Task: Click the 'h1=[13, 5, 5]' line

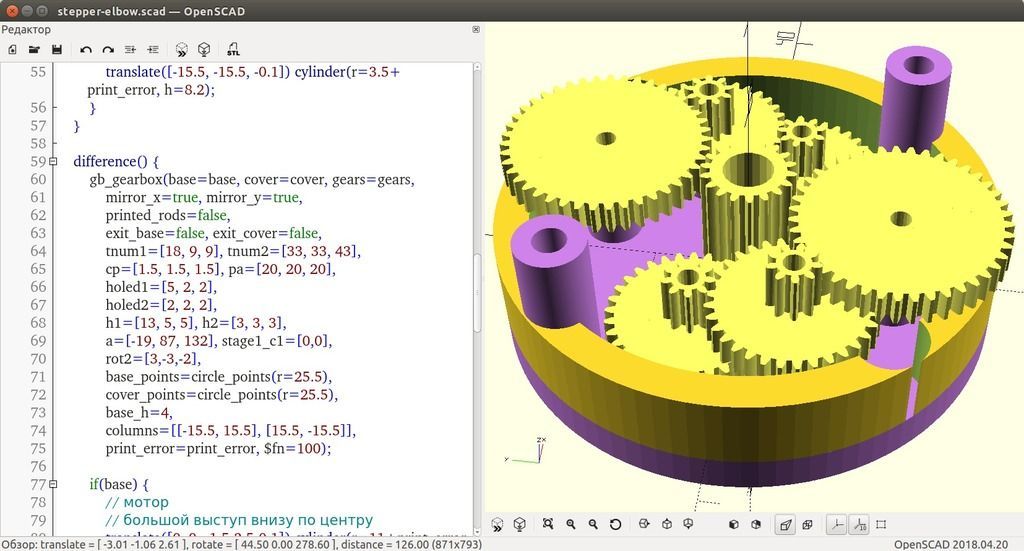Action: [196, 323]
